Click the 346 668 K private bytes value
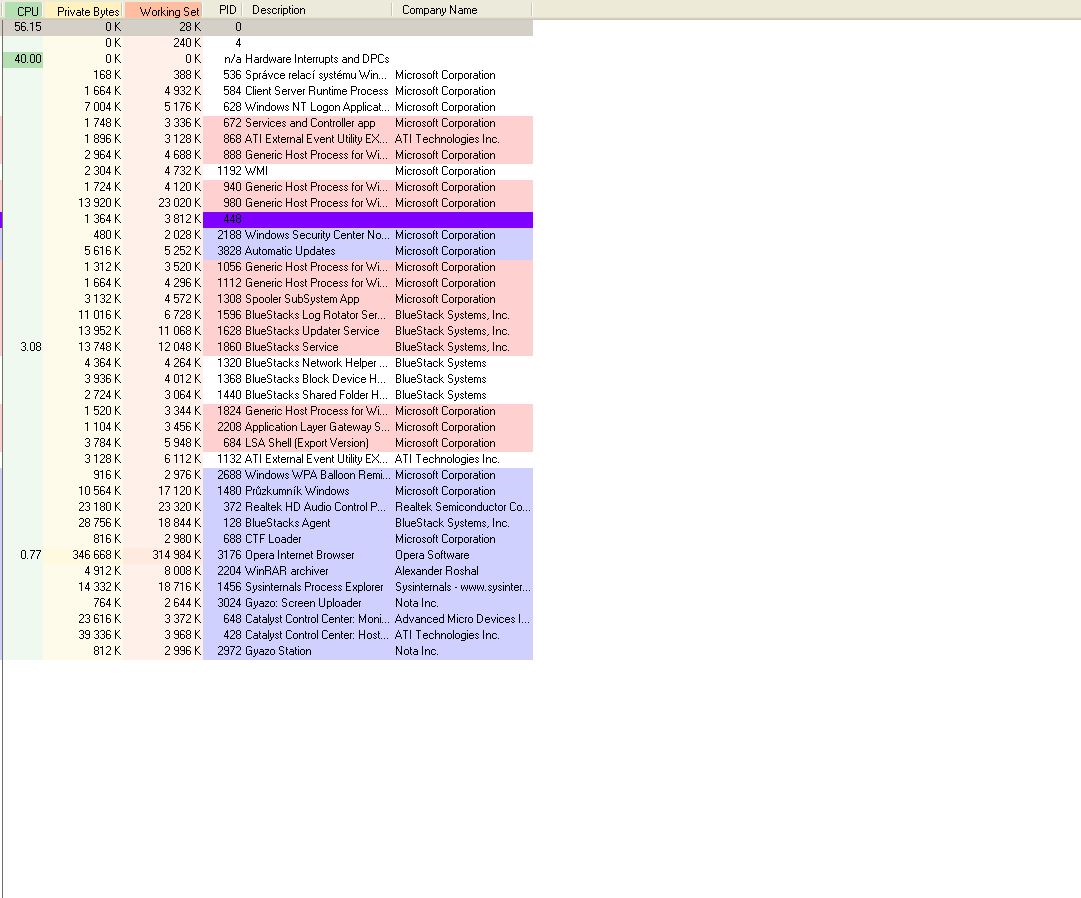This screenshot has height=898, width=1081. (97, 555)
